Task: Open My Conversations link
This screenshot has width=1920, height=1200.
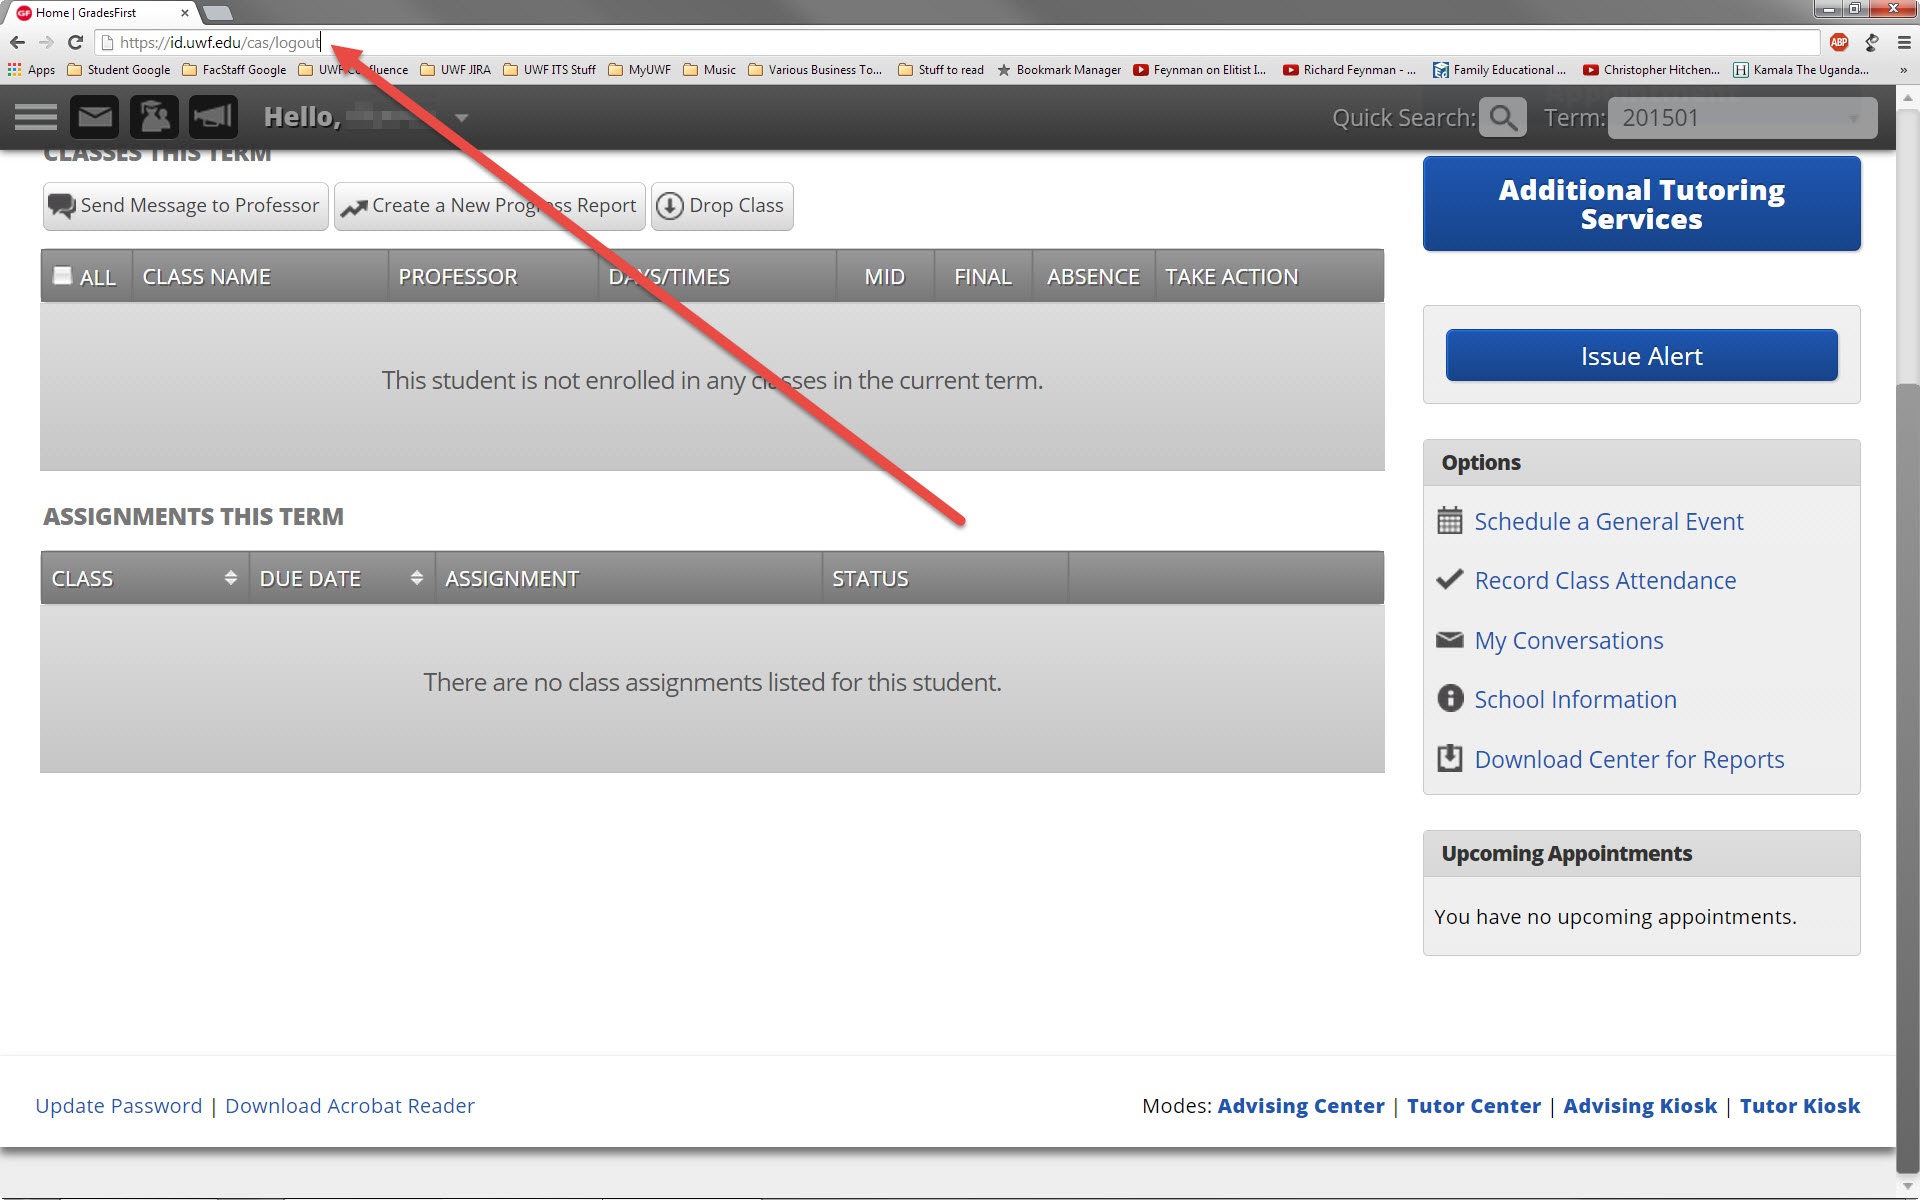Action: (1569, 640)
